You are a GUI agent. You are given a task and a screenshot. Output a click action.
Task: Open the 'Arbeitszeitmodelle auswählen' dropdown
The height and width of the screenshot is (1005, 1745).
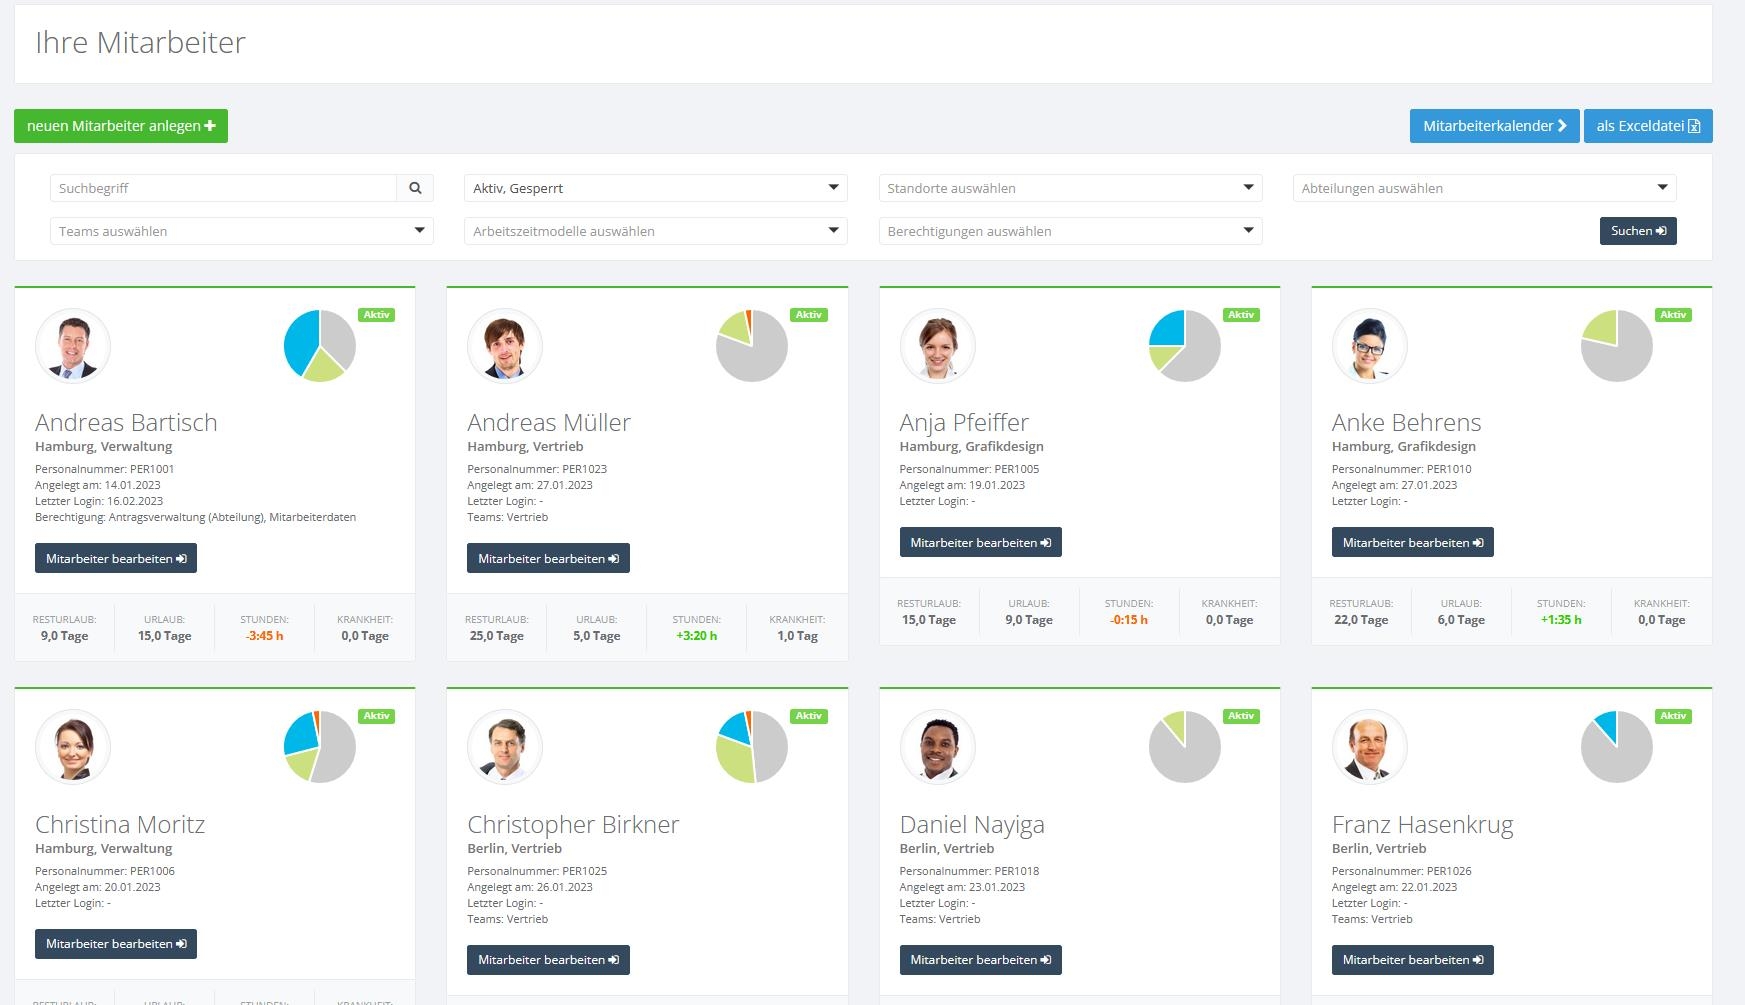coord(656,231)
